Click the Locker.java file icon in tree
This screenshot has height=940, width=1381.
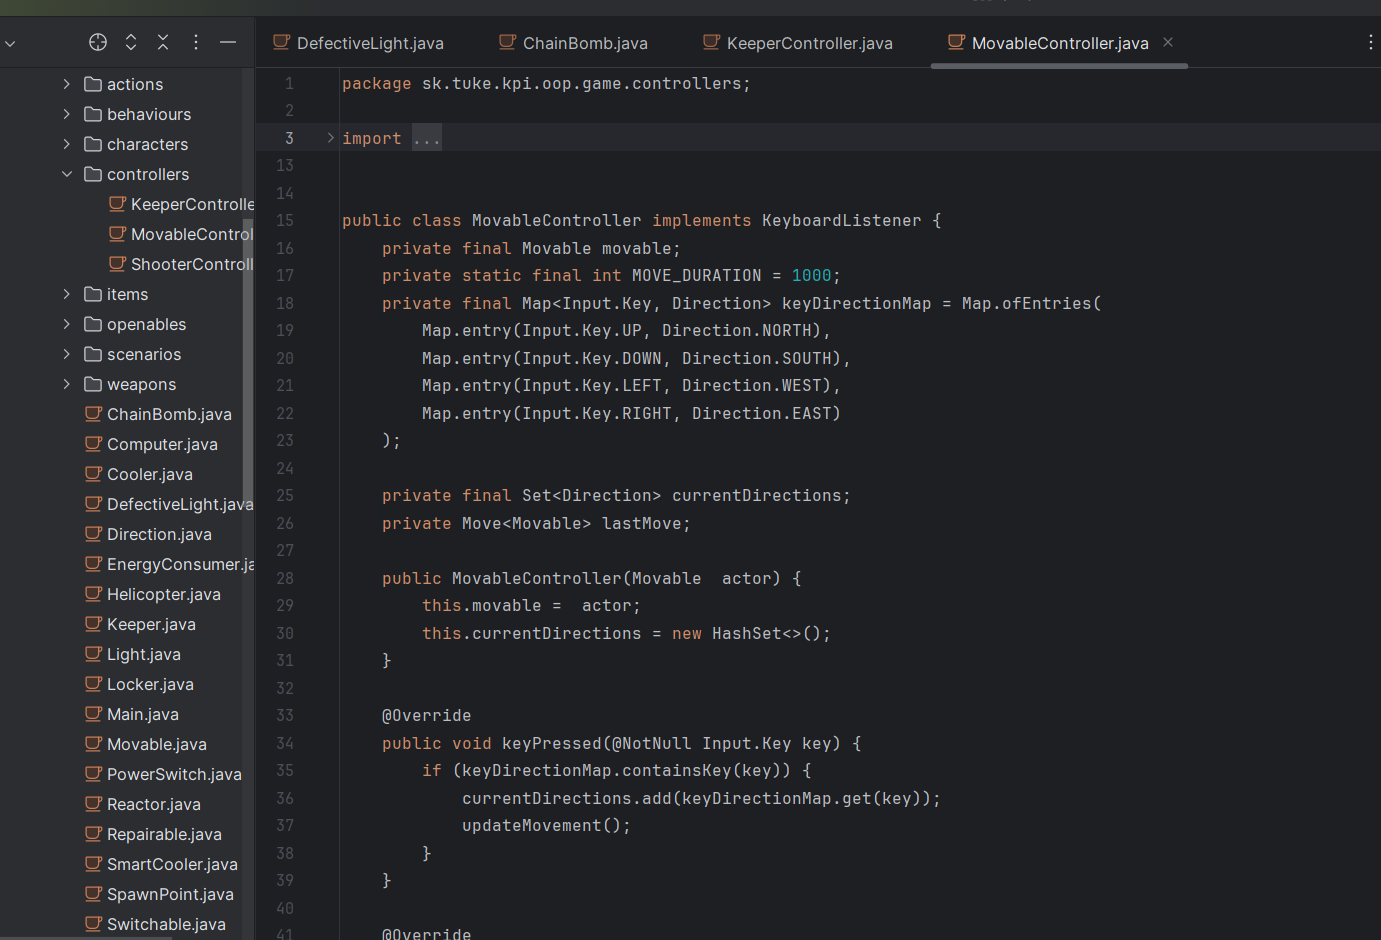(x=93, y=684)
